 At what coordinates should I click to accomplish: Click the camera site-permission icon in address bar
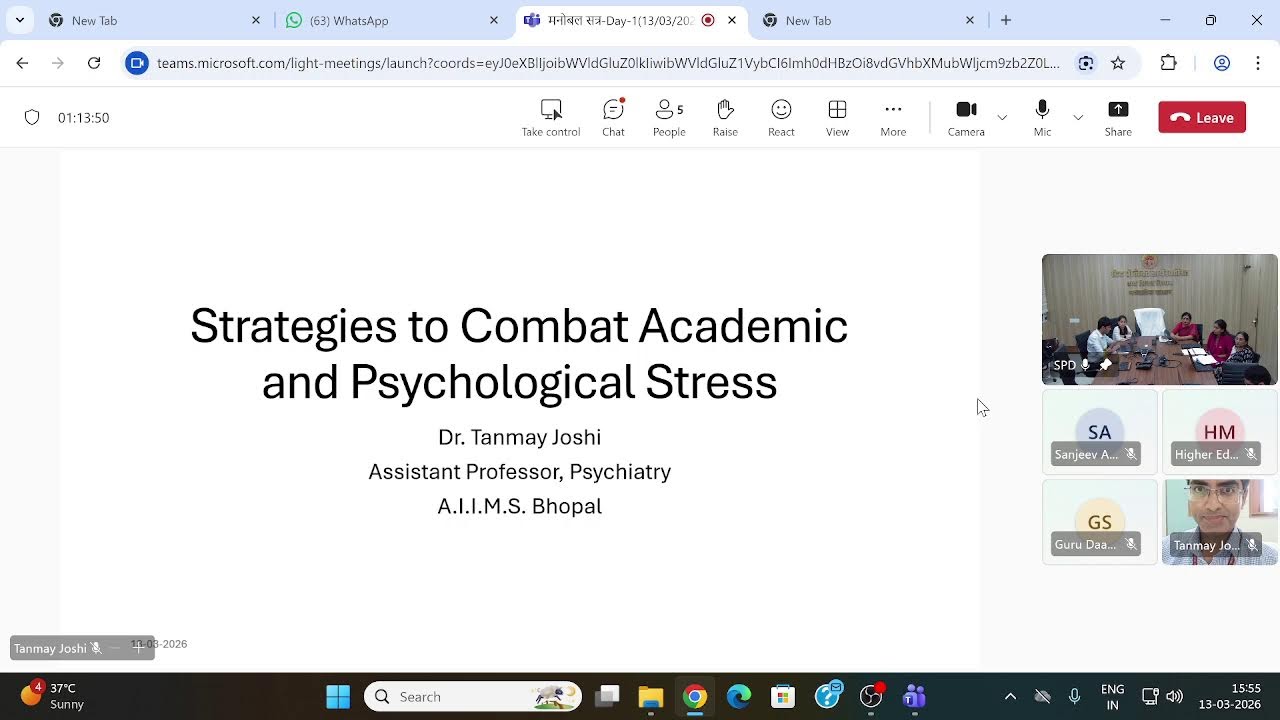[x=137, y=63]
